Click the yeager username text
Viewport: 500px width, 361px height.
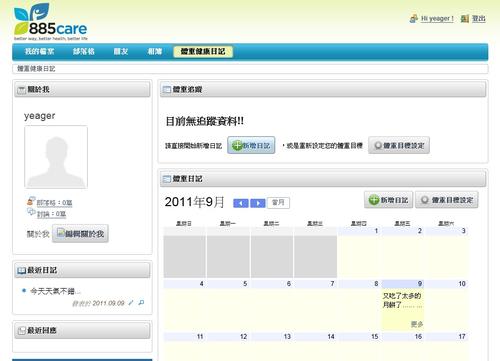click(39, 116)
